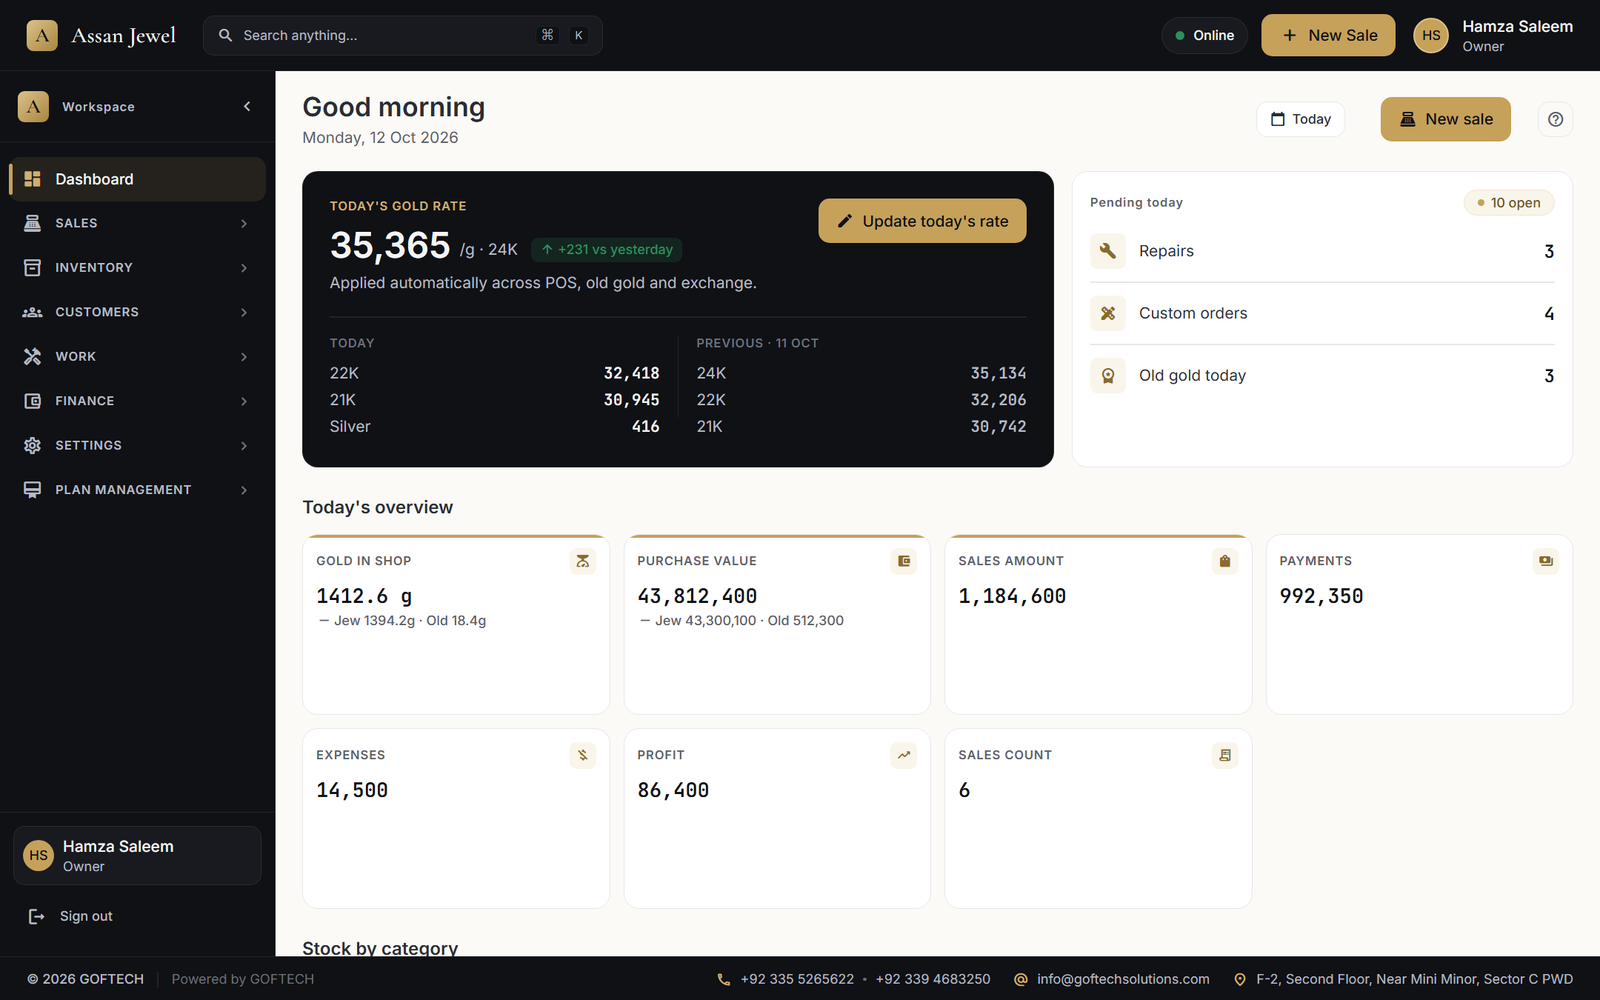Open the Dashboard menu item

click(x=137, y=179)
